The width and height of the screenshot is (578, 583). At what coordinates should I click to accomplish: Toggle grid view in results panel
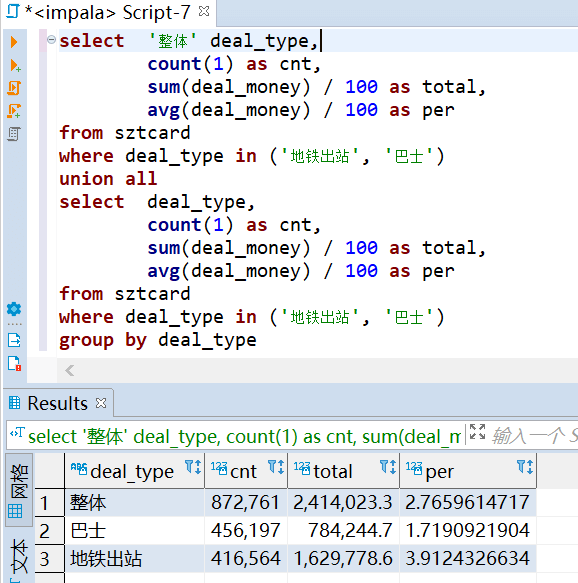coord(19,490)
